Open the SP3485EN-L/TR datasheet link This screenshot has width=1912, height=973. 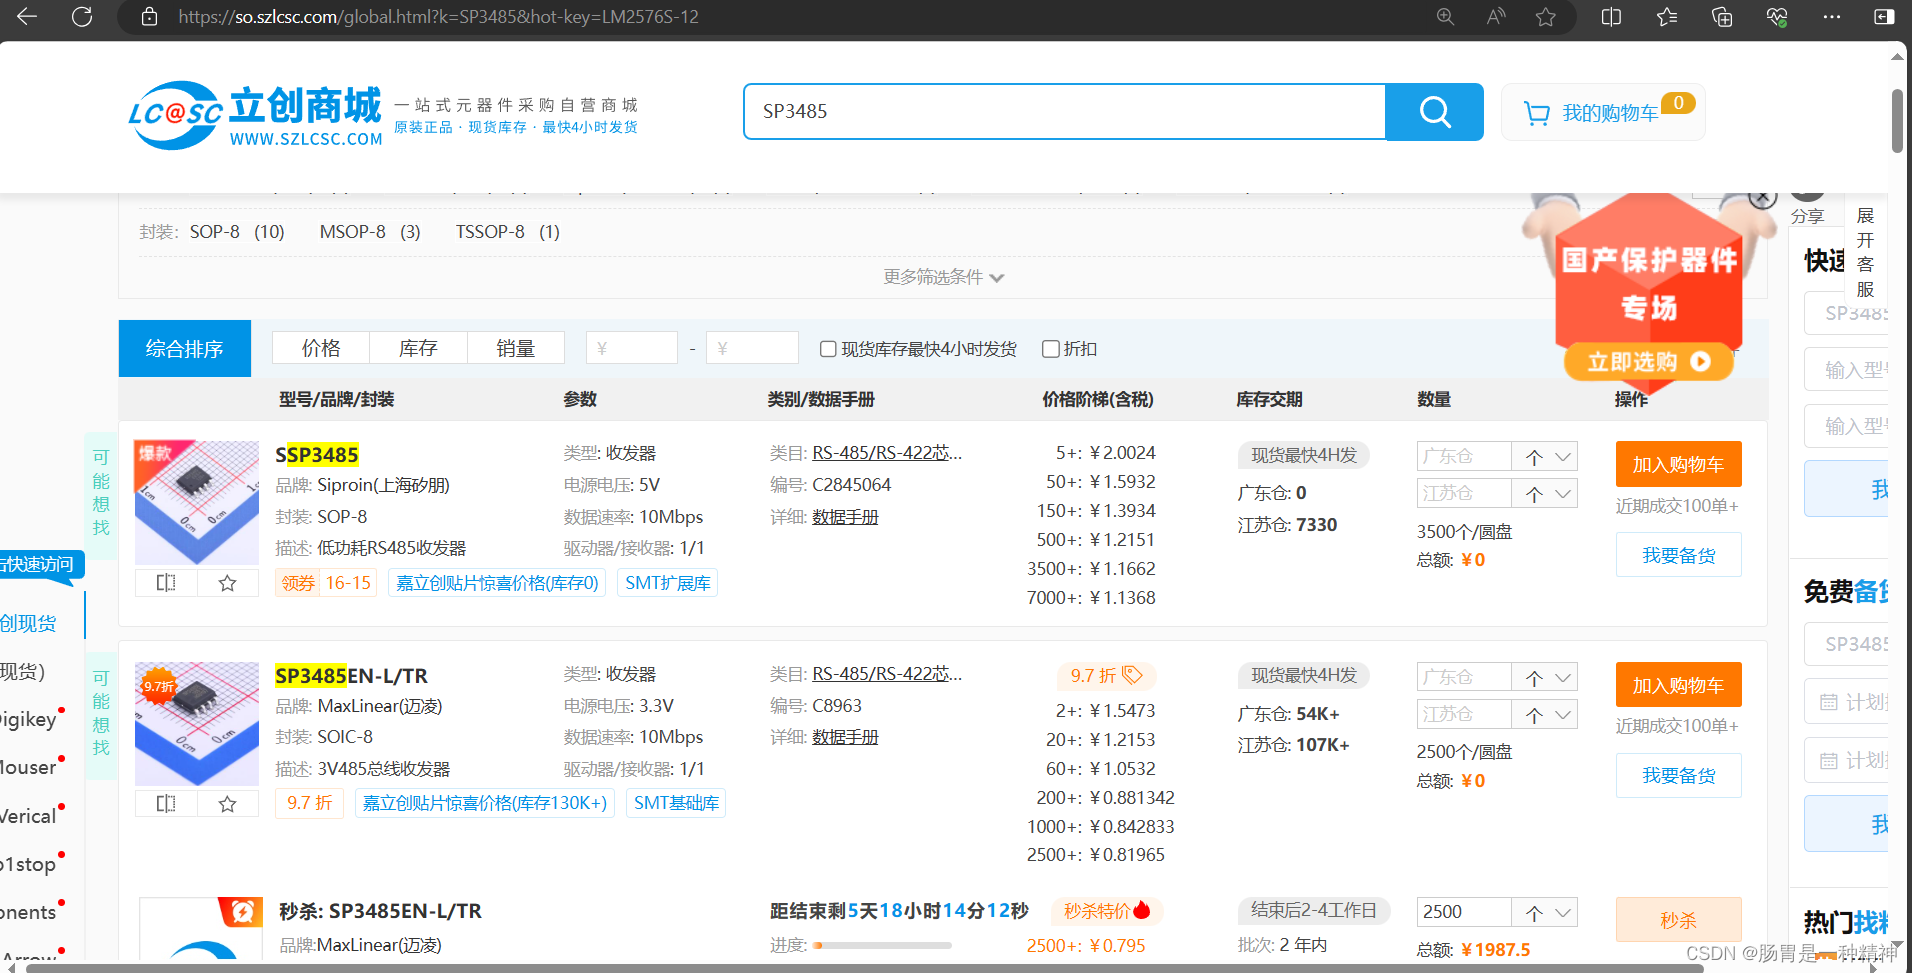click(845, 737)
